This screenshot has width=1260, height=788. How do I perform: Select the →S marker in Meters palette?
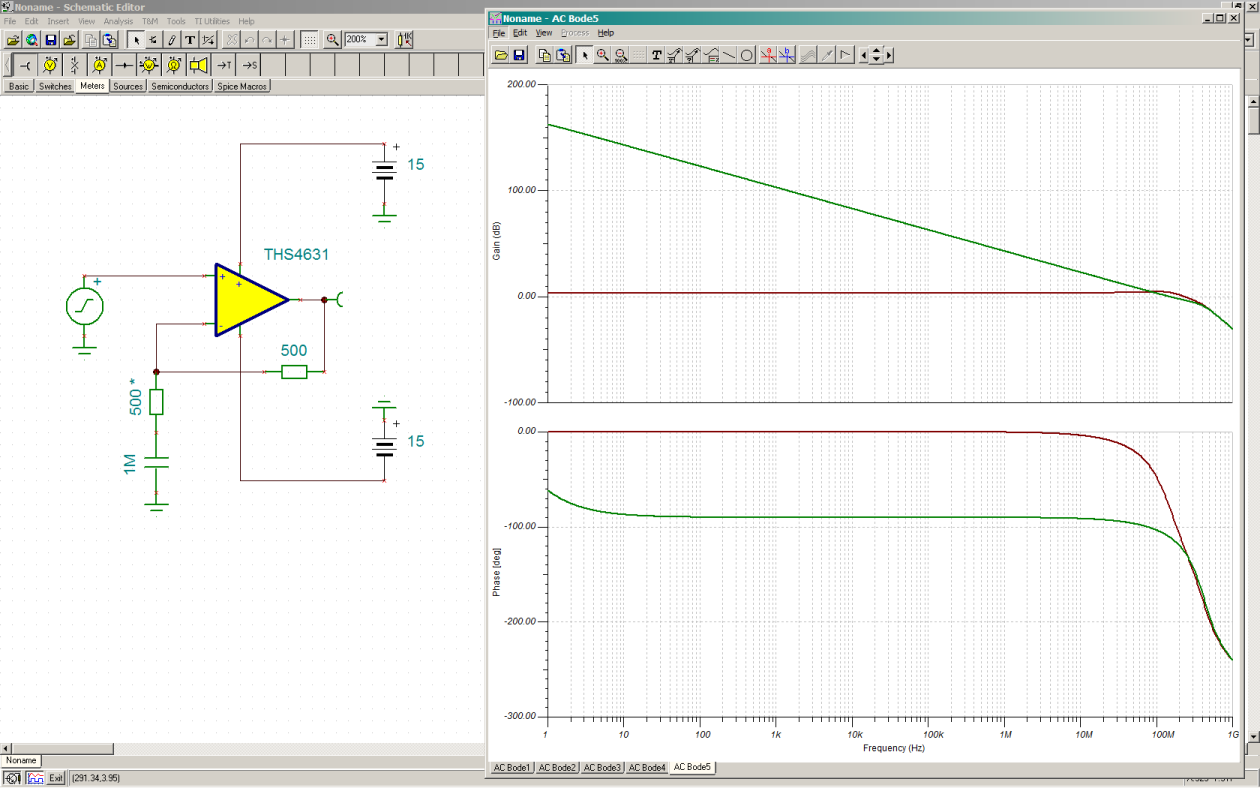tap(248, 65)
